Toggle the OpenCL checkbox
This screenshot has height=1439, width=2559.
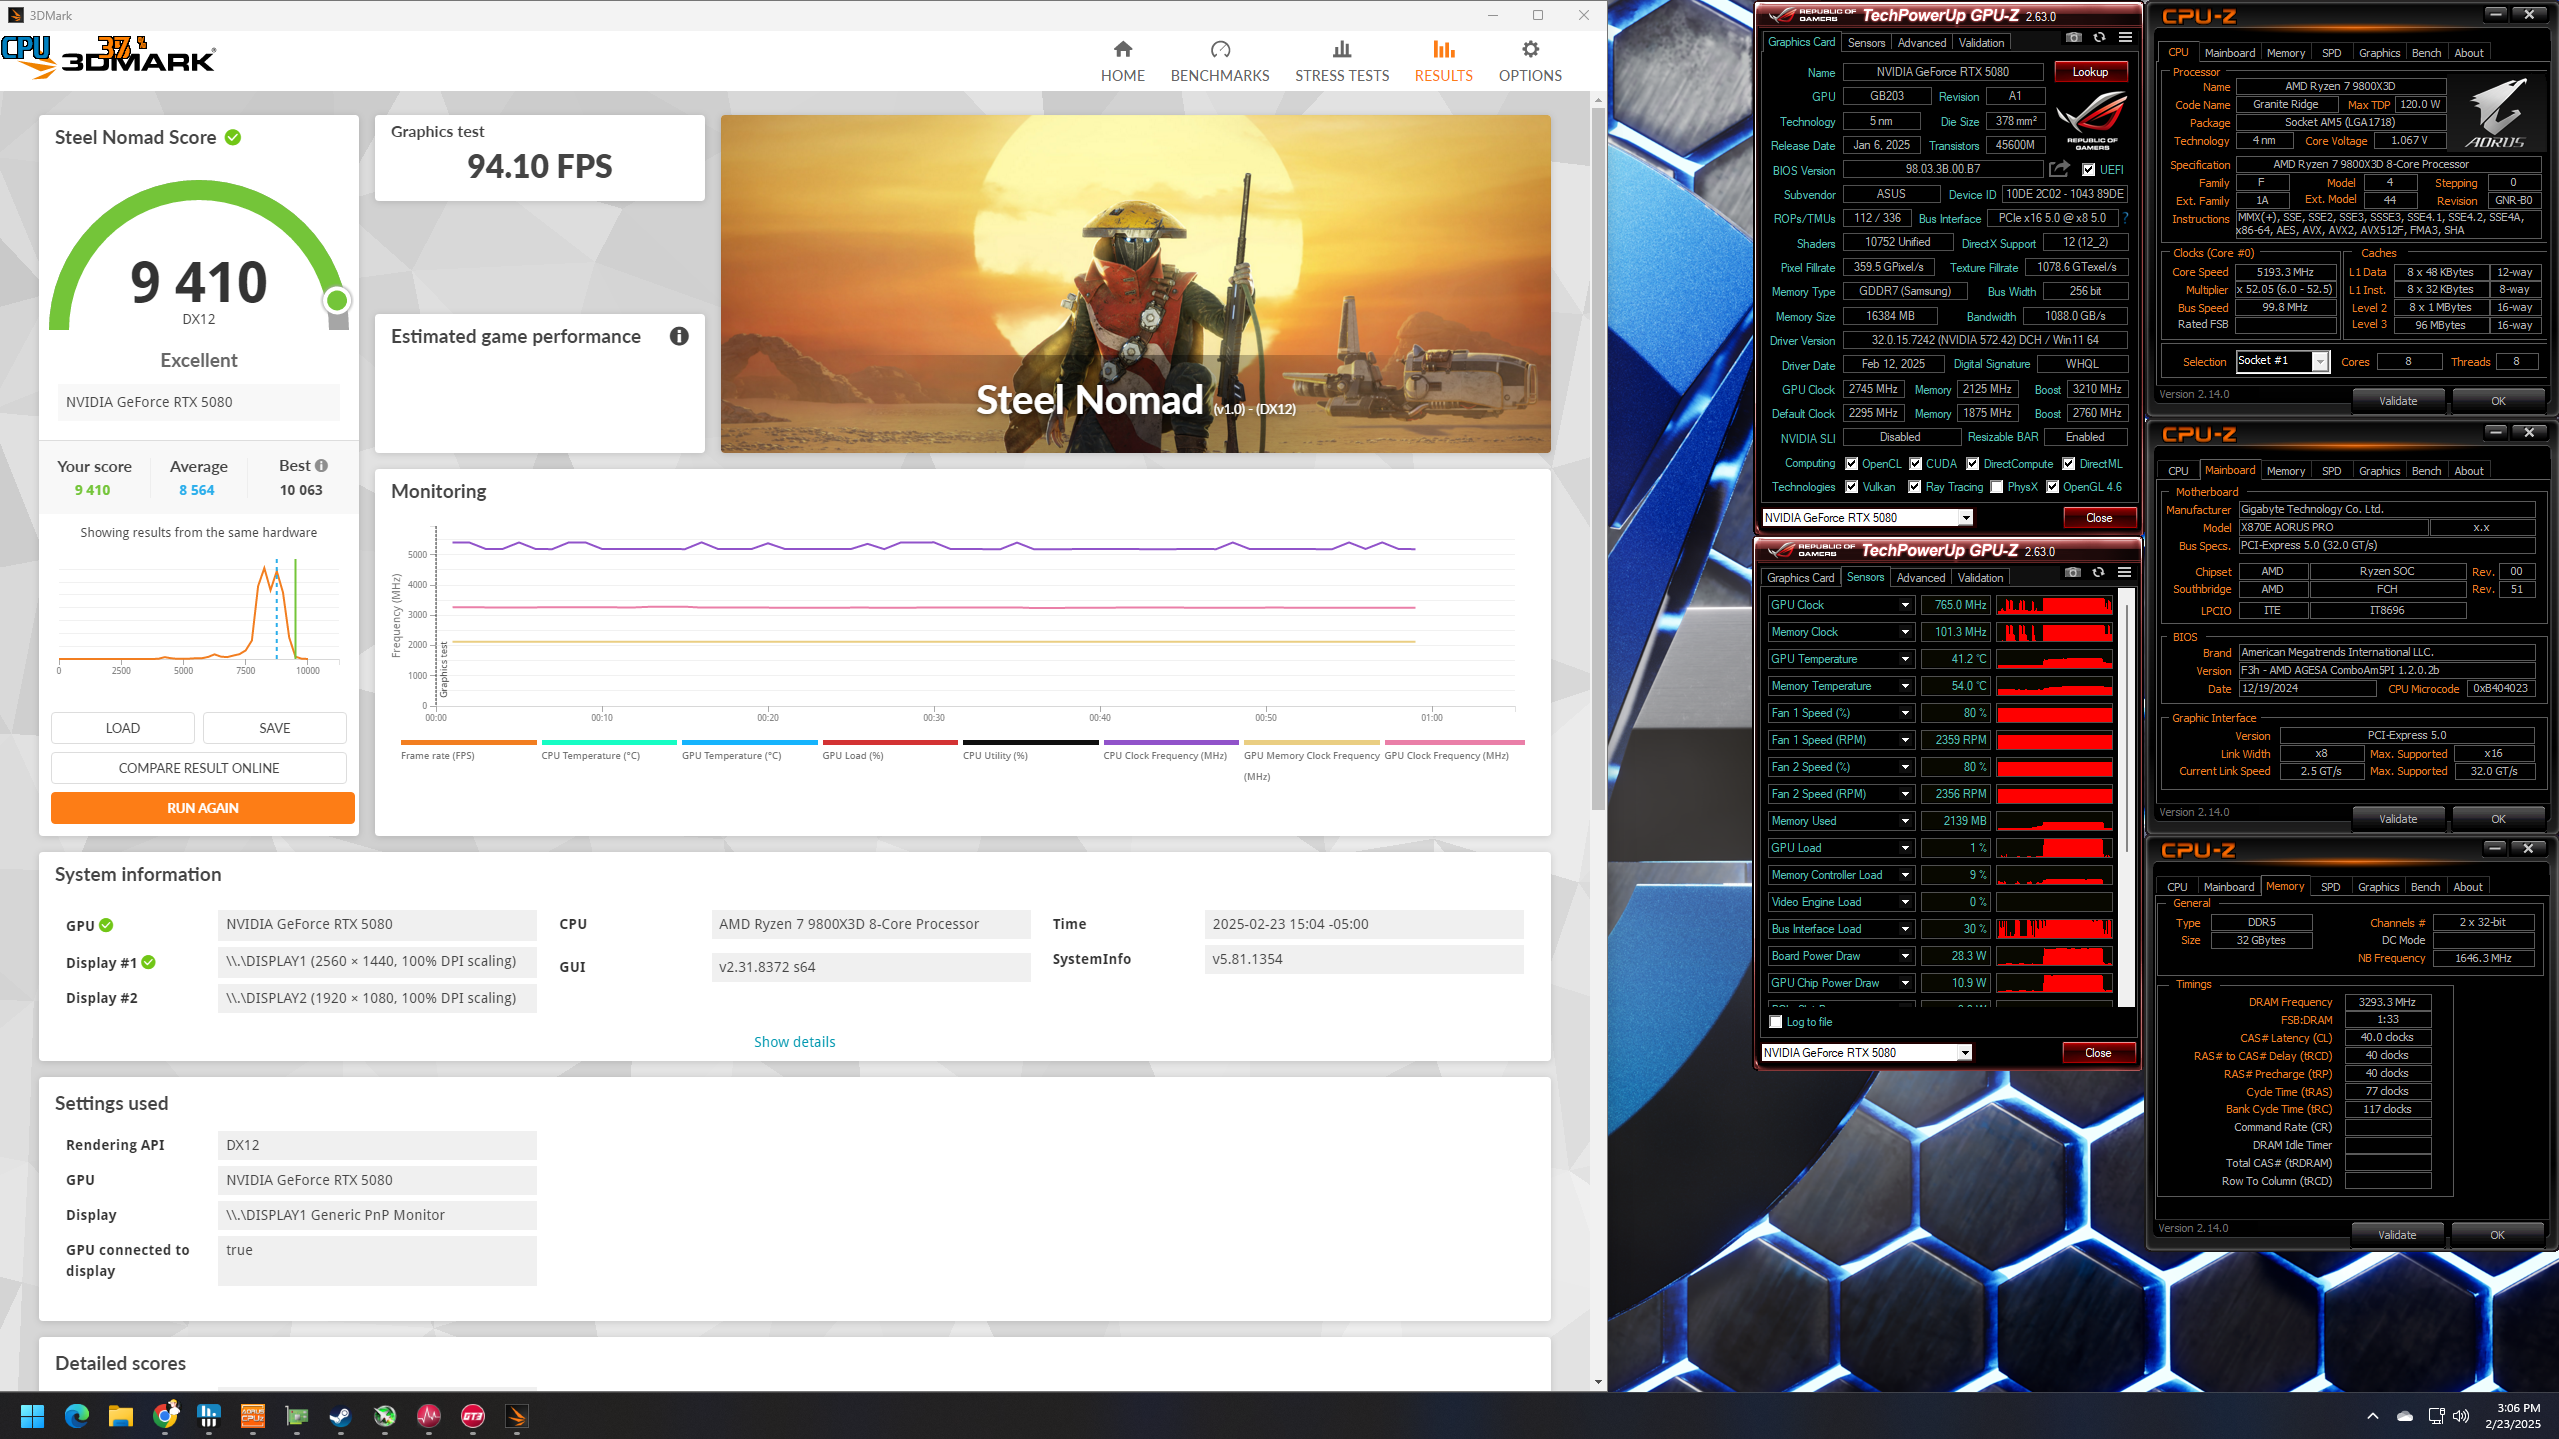click(x=1851, y=464)
